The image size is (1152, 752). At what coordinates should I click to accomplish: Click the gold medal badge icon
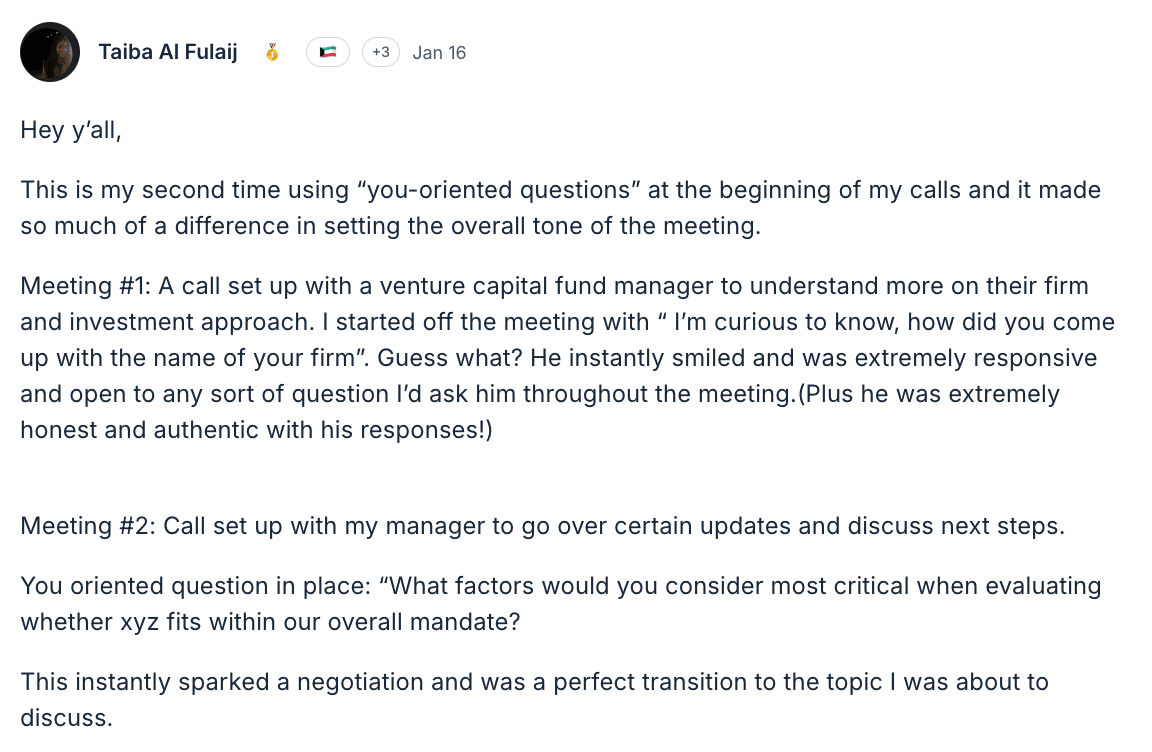click(x=272, y=52)
